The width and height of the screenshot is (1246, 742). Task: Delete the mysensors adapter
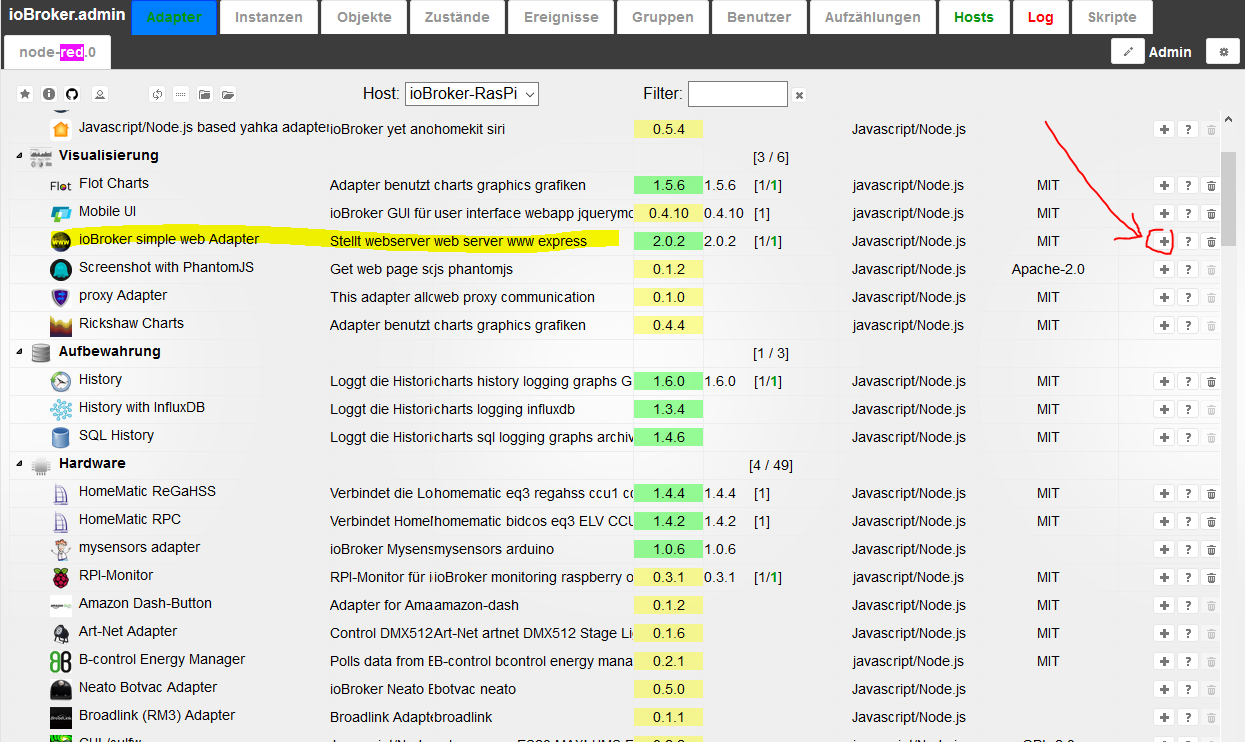[1212, 549]
